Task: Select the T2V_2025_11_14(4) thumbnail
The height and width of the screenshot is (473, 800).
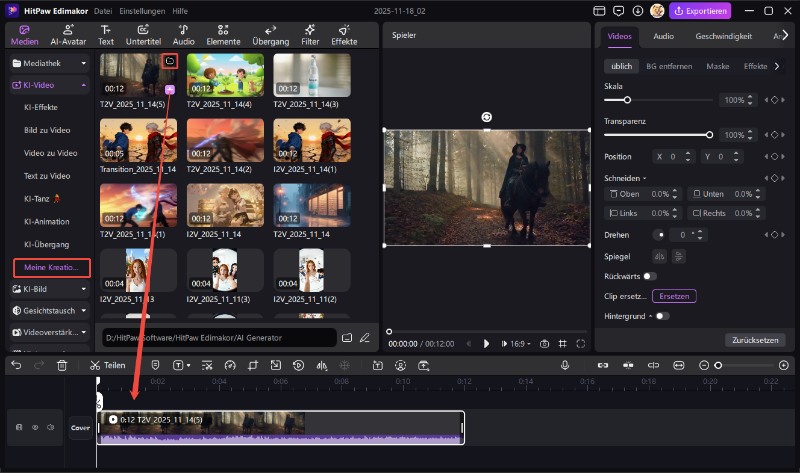Action: [225, 75]
